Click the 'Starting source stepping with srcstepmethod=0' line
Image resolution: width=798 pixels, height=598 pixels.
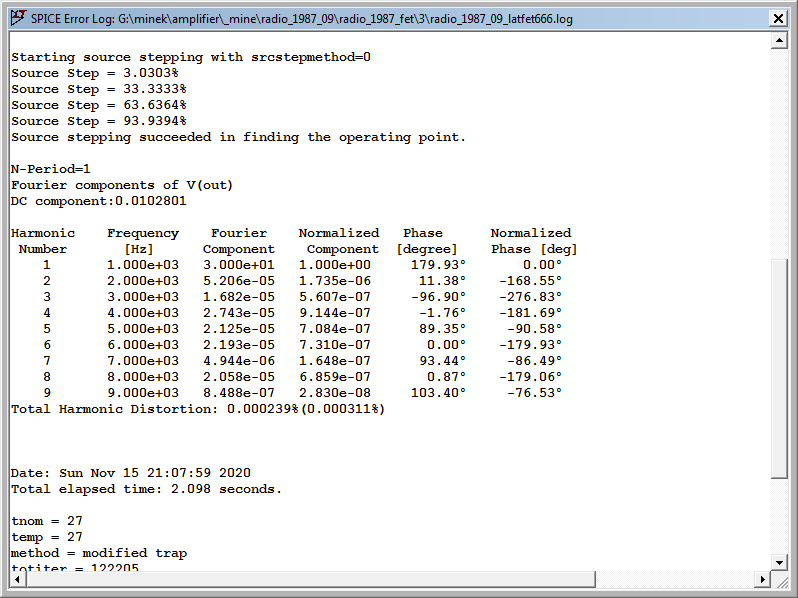coord(191,57)
